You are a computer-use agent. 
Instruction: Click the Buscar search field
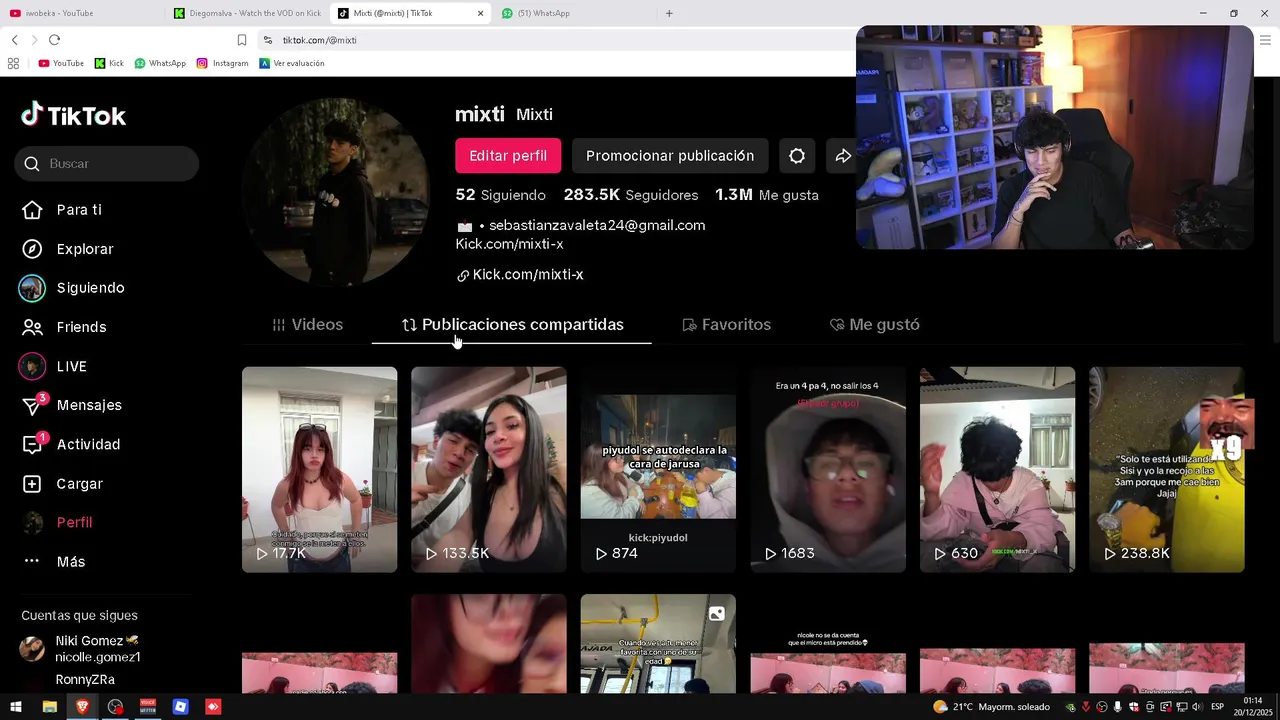click(x=107, y=164)
